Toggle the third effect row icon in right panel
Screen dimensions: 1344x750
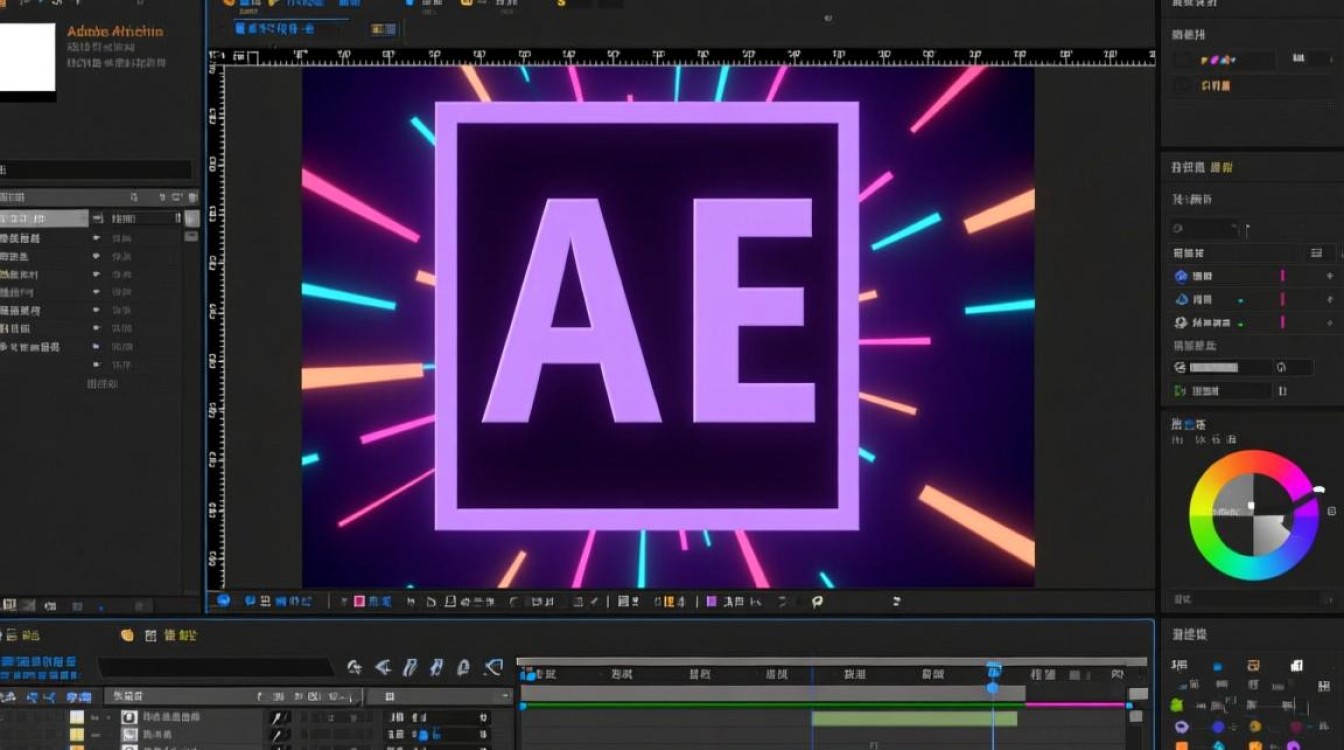pyautogui.click(x=1181, y=322)
